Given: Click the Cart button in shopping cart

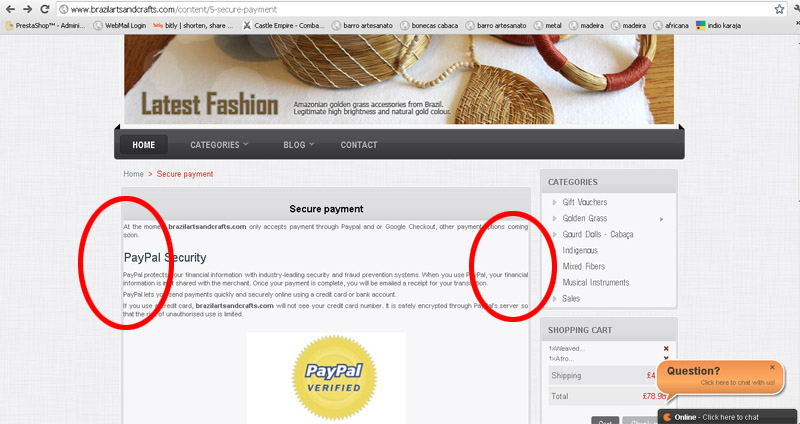Looking at the screenshot, I should 605,421.
